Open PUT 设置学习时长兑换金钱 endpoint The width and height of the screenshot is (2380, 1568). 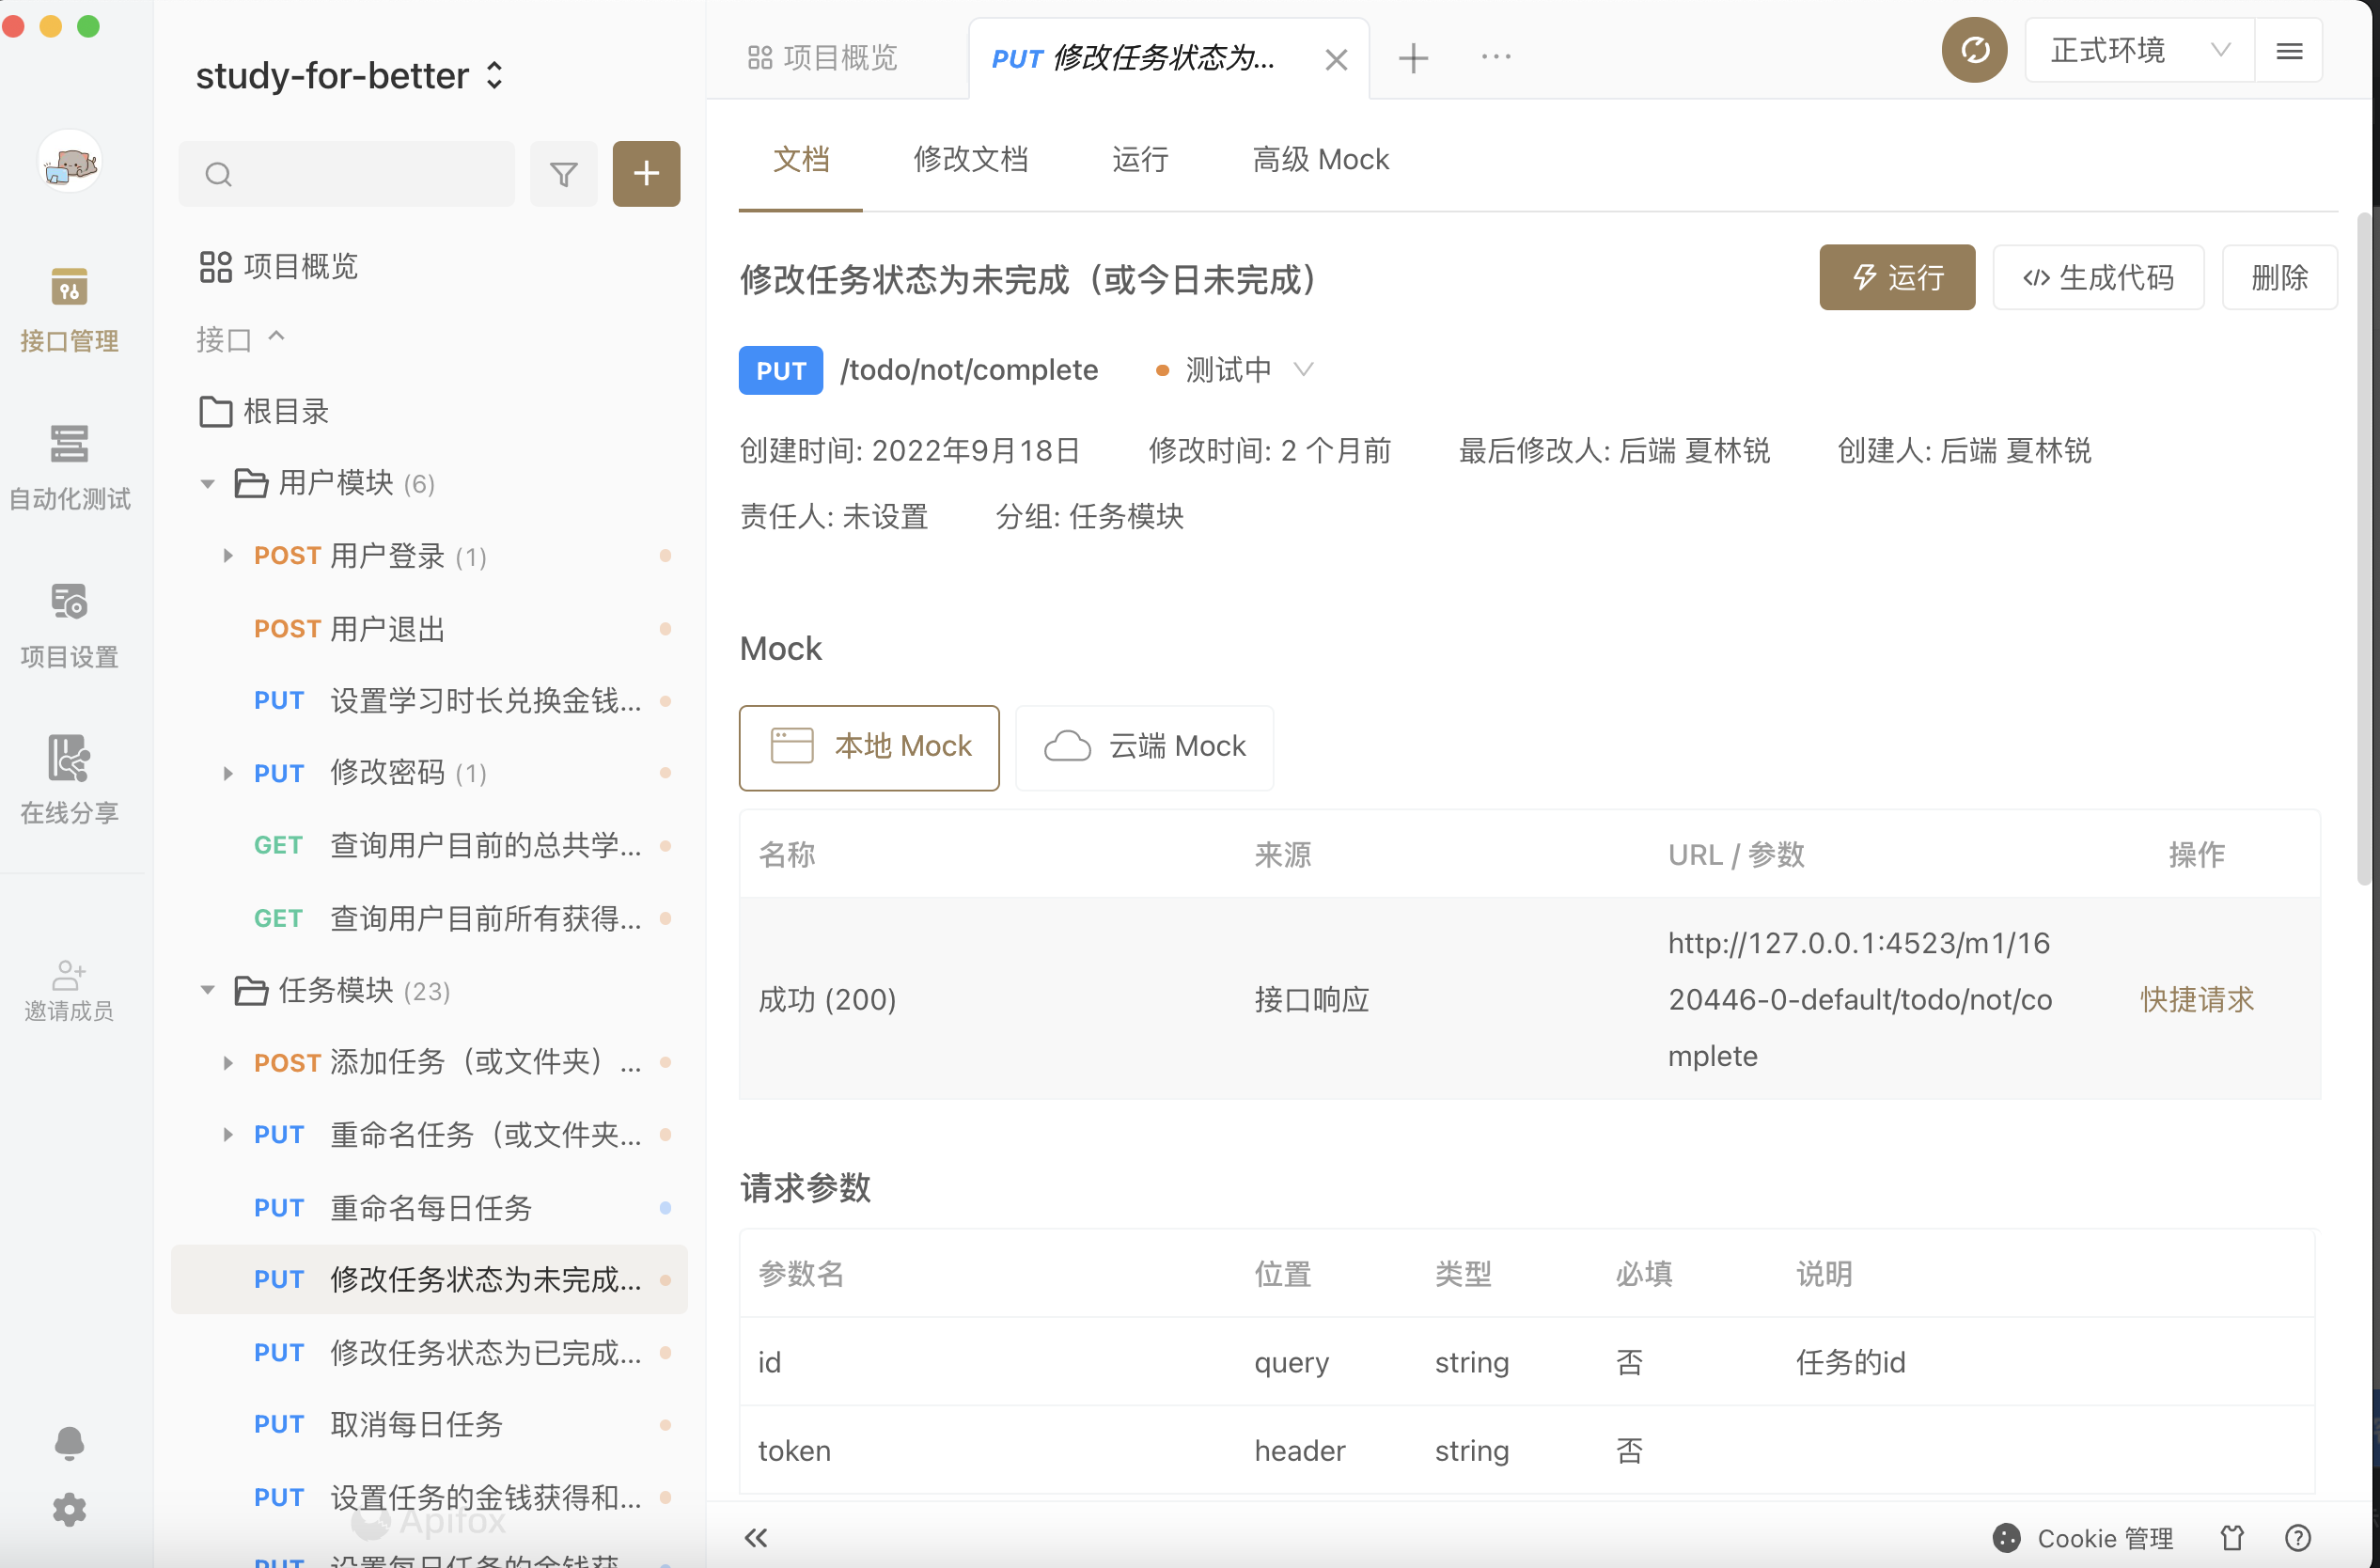(430, 701)
